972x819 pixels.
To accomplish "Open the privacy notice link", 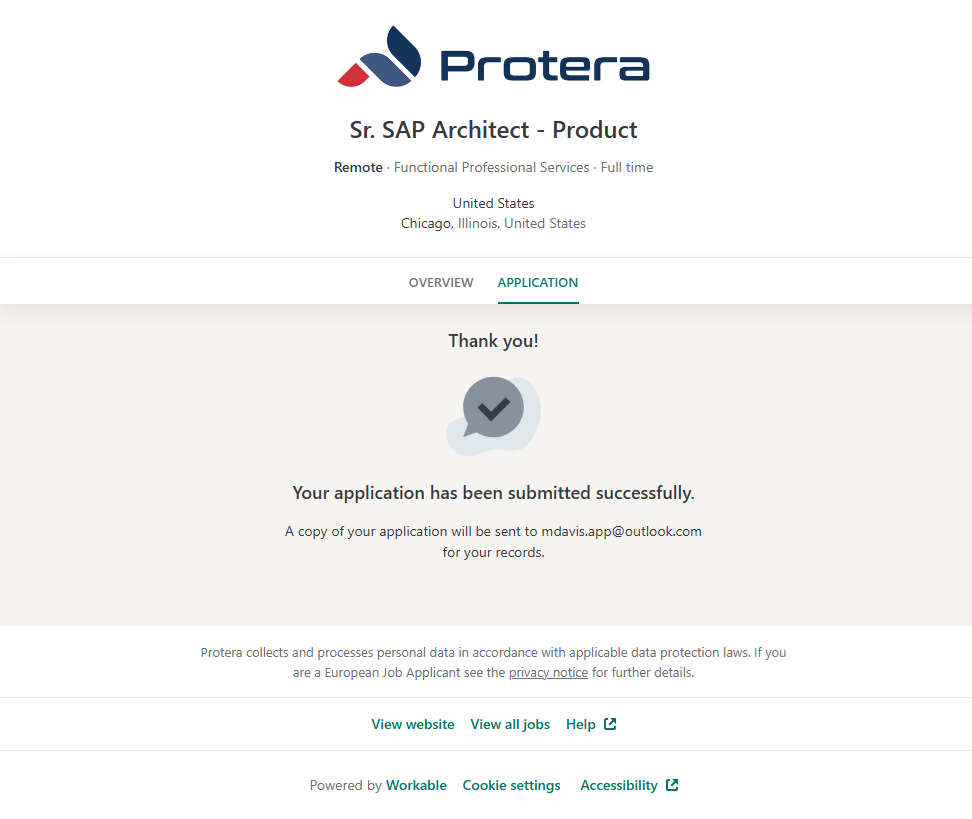I will pos(548,673).
